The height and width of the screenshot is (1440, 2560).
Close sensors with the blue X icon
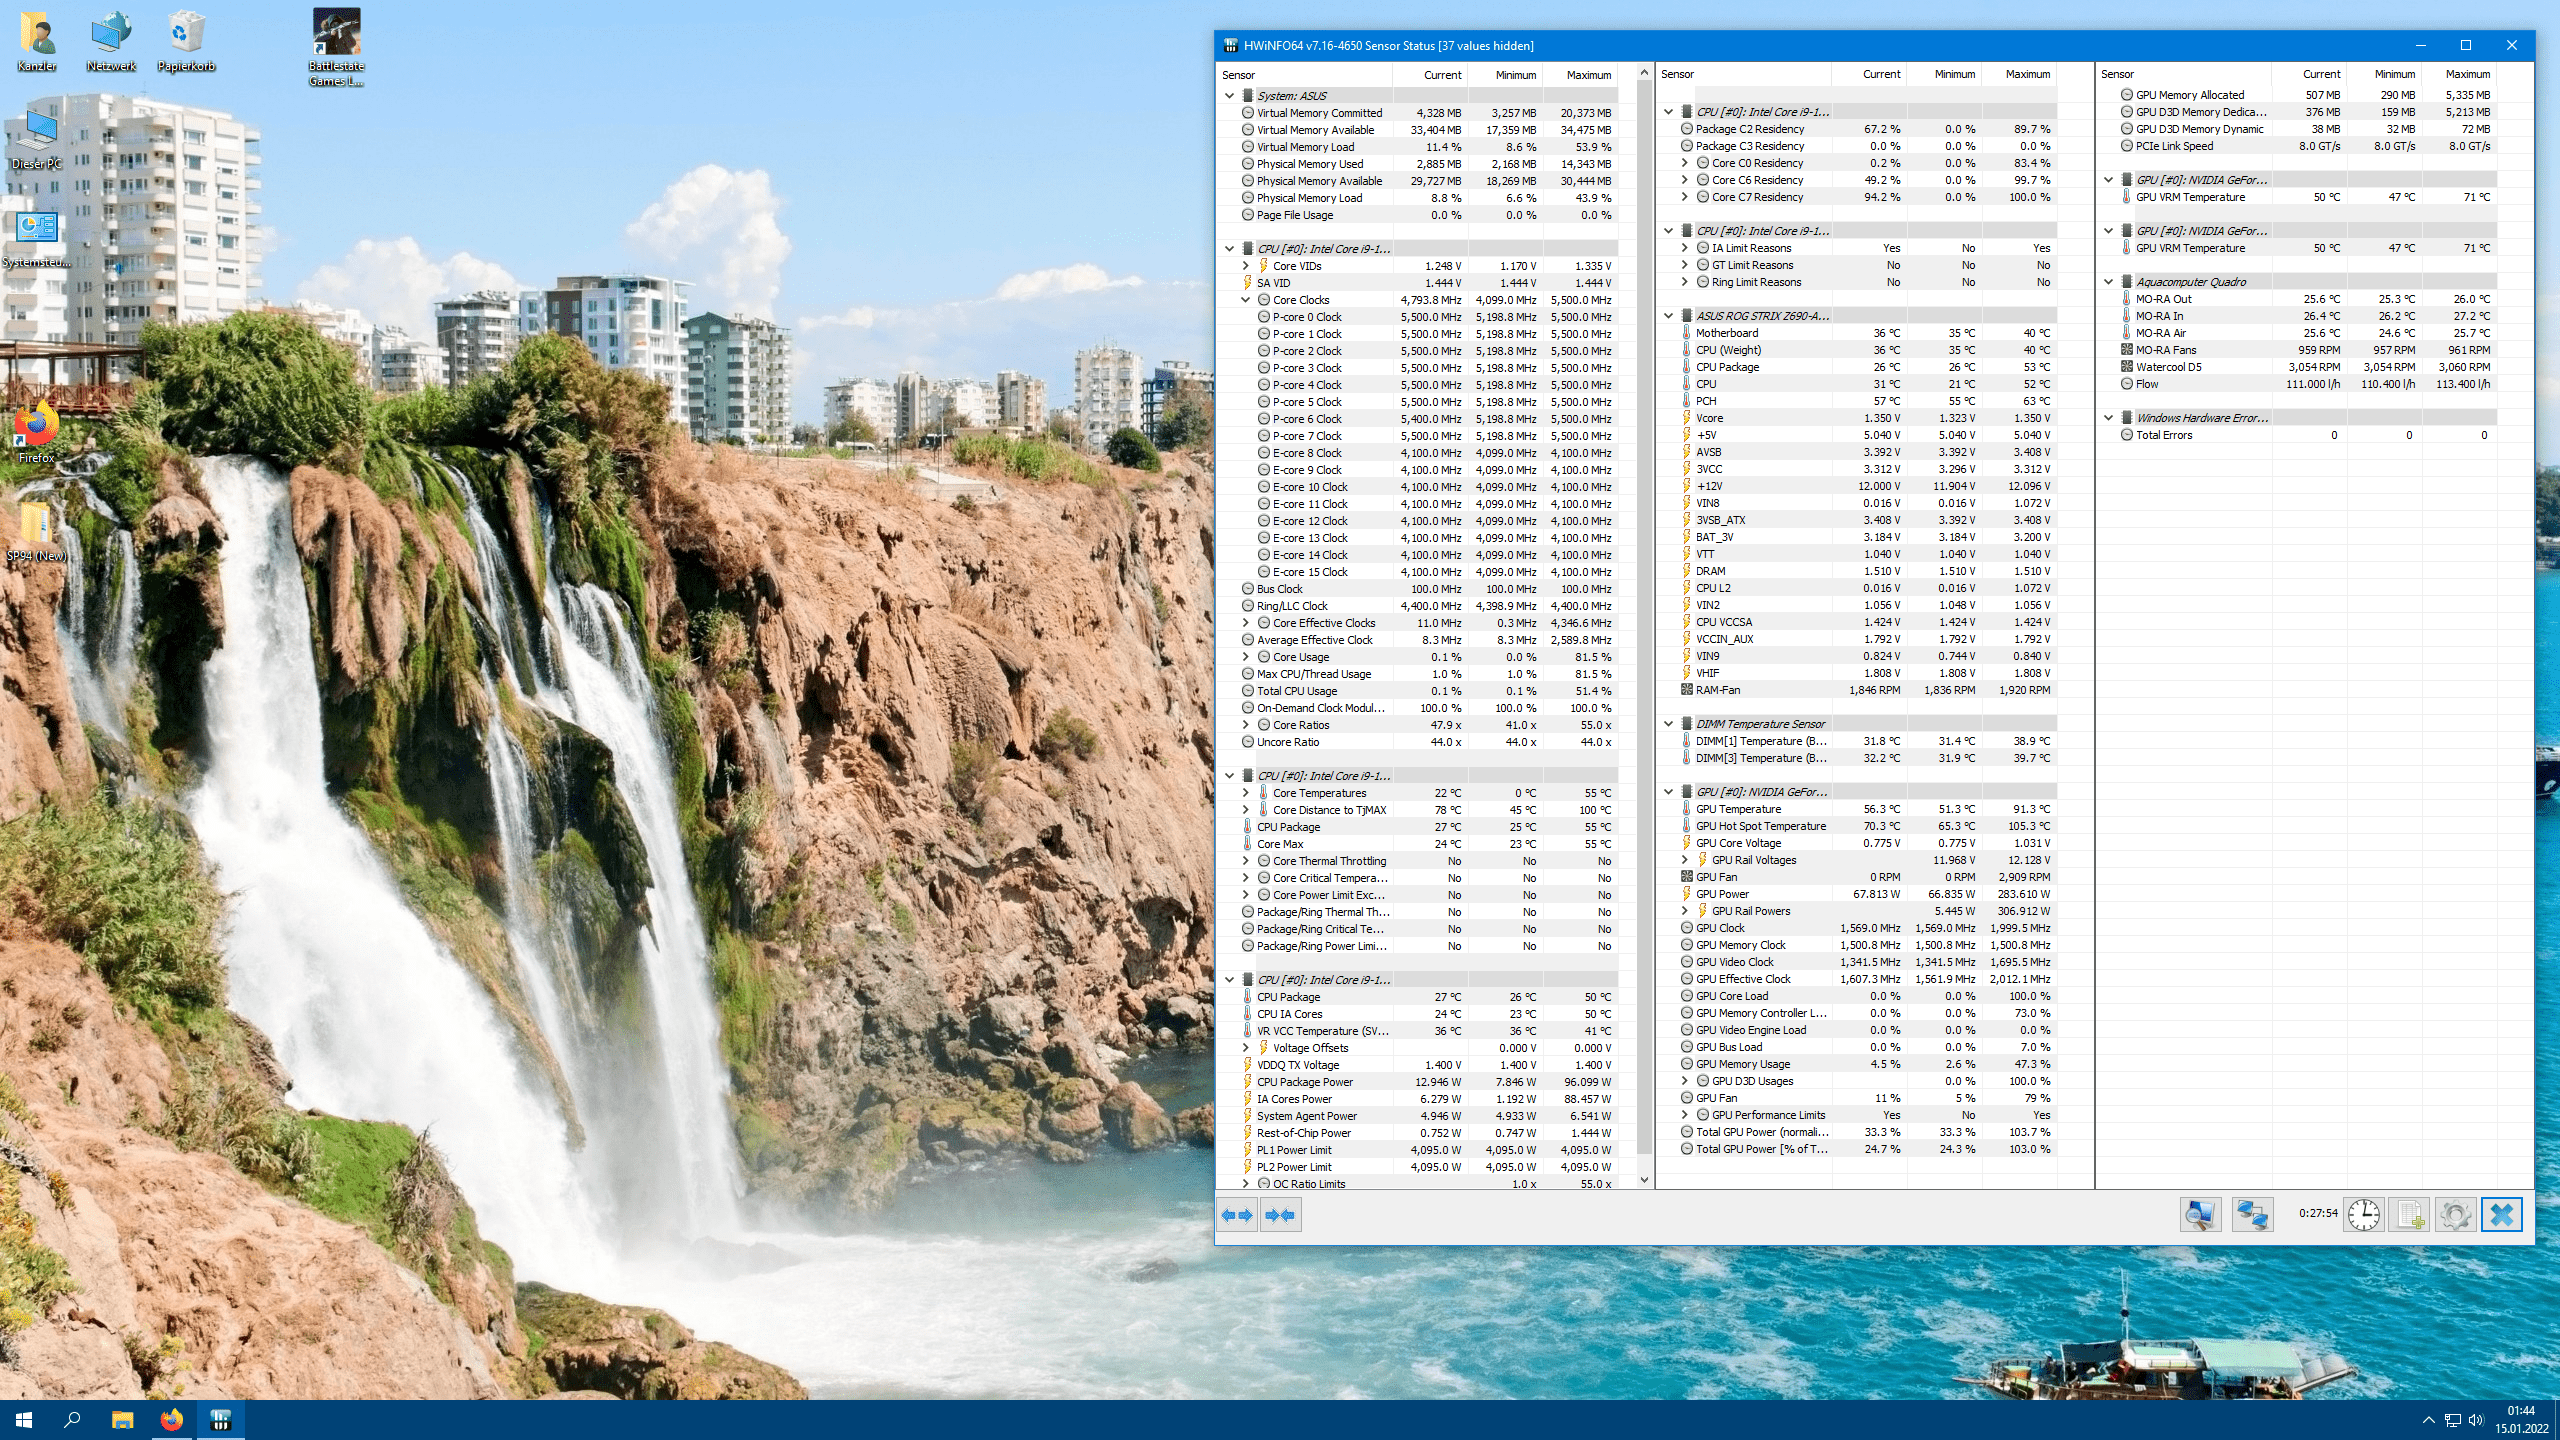point(2502,1215)
